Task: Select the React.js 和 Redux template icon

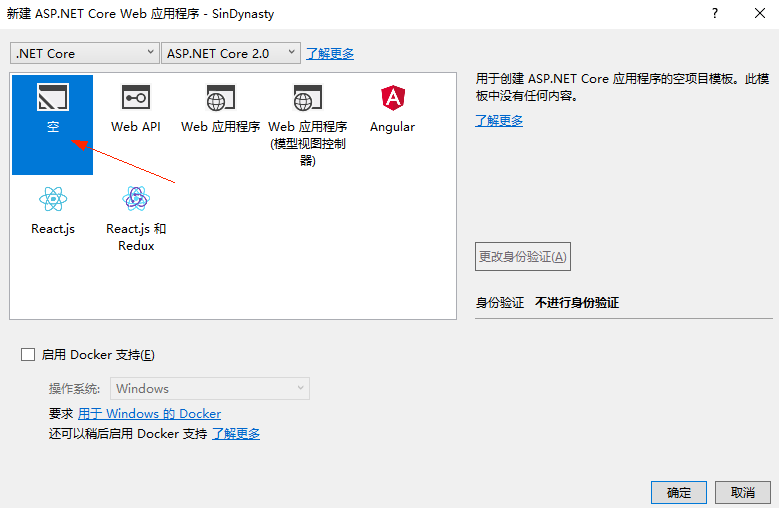Action: (136, 199)
